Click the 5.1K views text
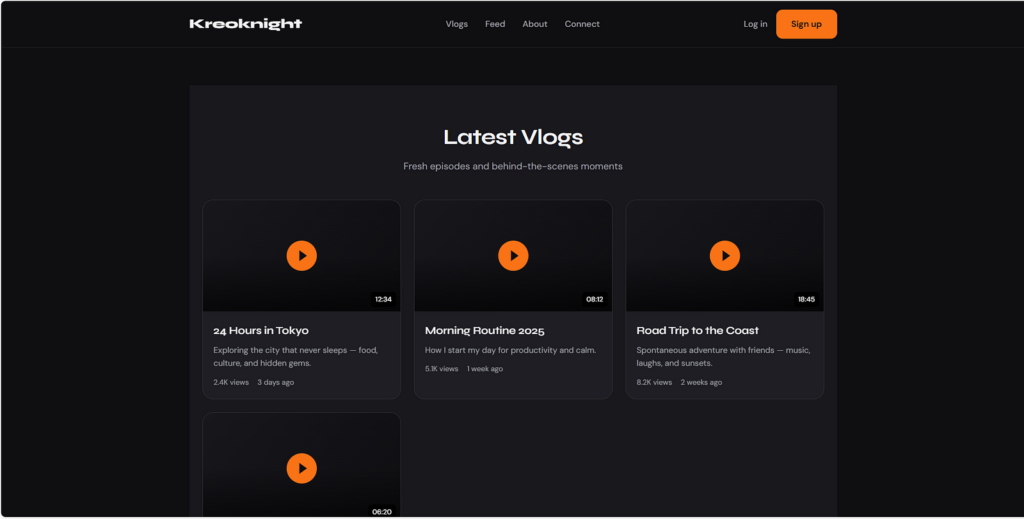The image size is (1024, 519). 441,369
